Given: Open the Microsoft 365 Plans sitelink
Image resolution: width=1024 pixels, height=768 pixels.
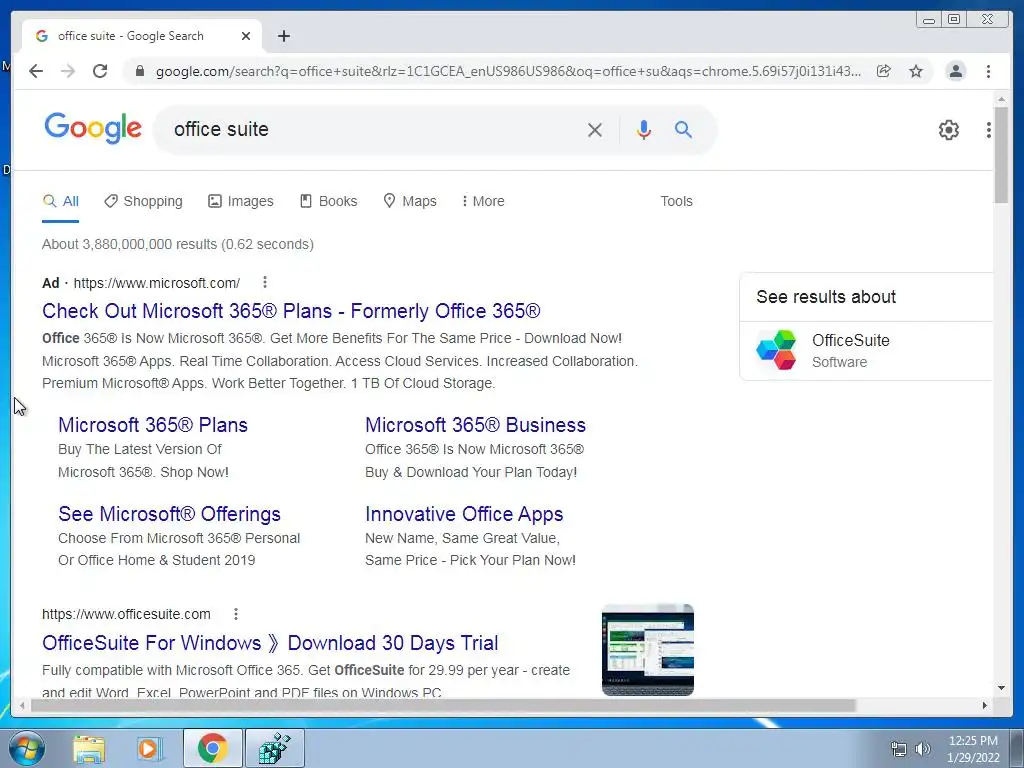Looking at the screenshot, I should 153,425.
